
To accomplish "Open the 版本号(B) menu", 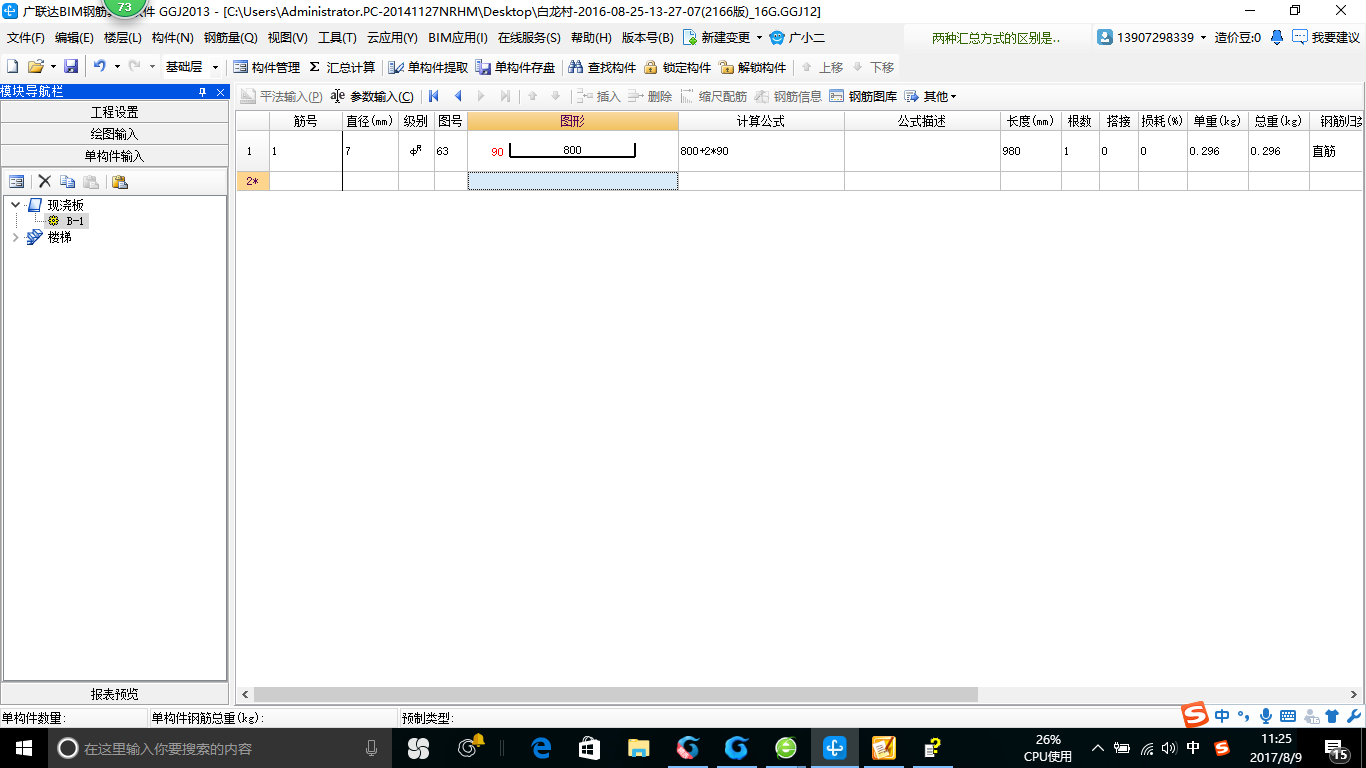I will 647,37.
